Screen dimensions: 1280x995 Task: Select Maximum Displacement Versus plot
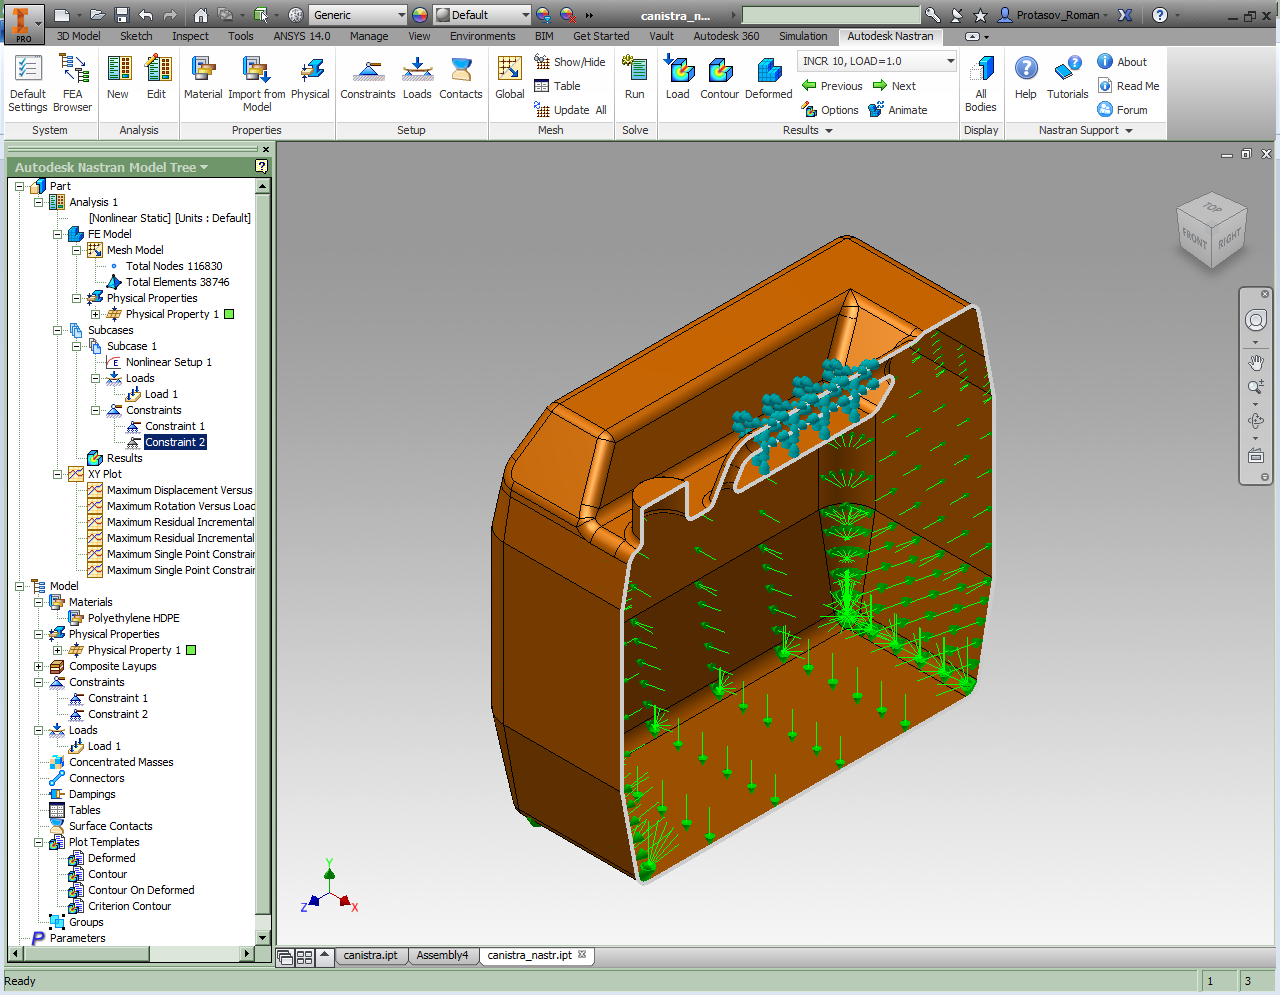click(x=180, y=490)
